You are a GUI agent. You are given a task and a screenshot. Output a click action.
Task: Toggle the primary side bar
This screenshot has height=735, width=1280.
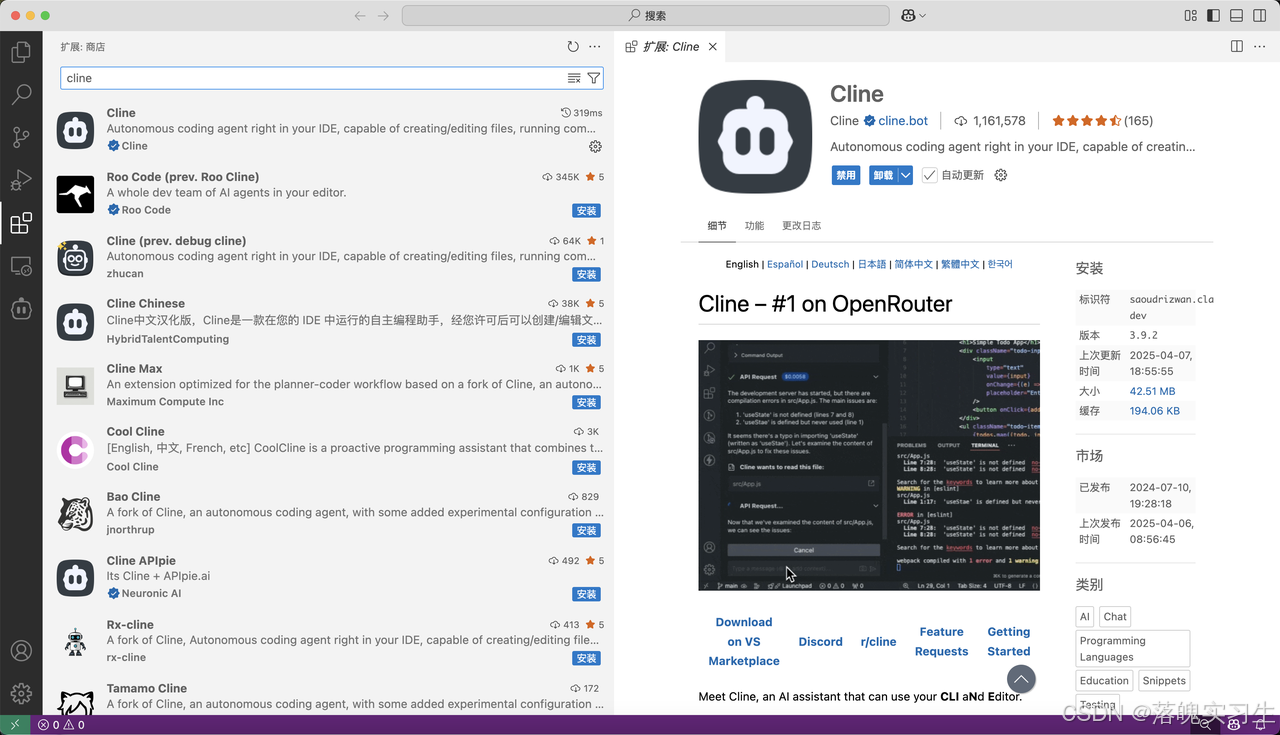[x=1214, y=16]
